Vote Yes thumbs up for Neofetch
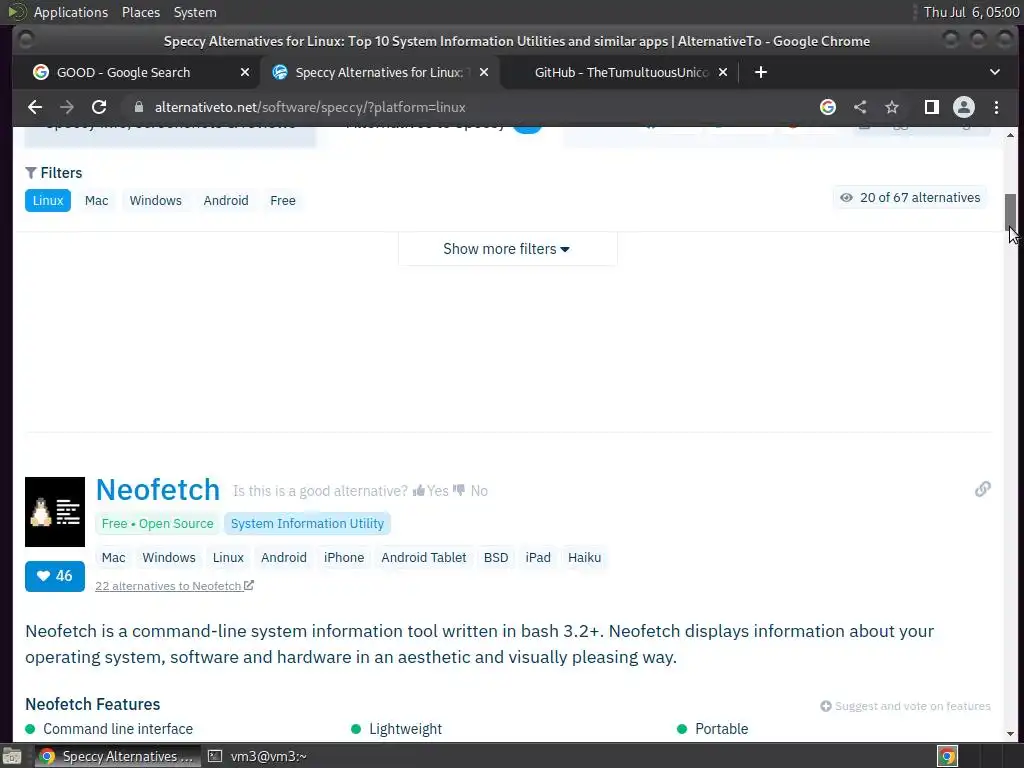This screenshot has height=768, width=1024. click(431, 490)
